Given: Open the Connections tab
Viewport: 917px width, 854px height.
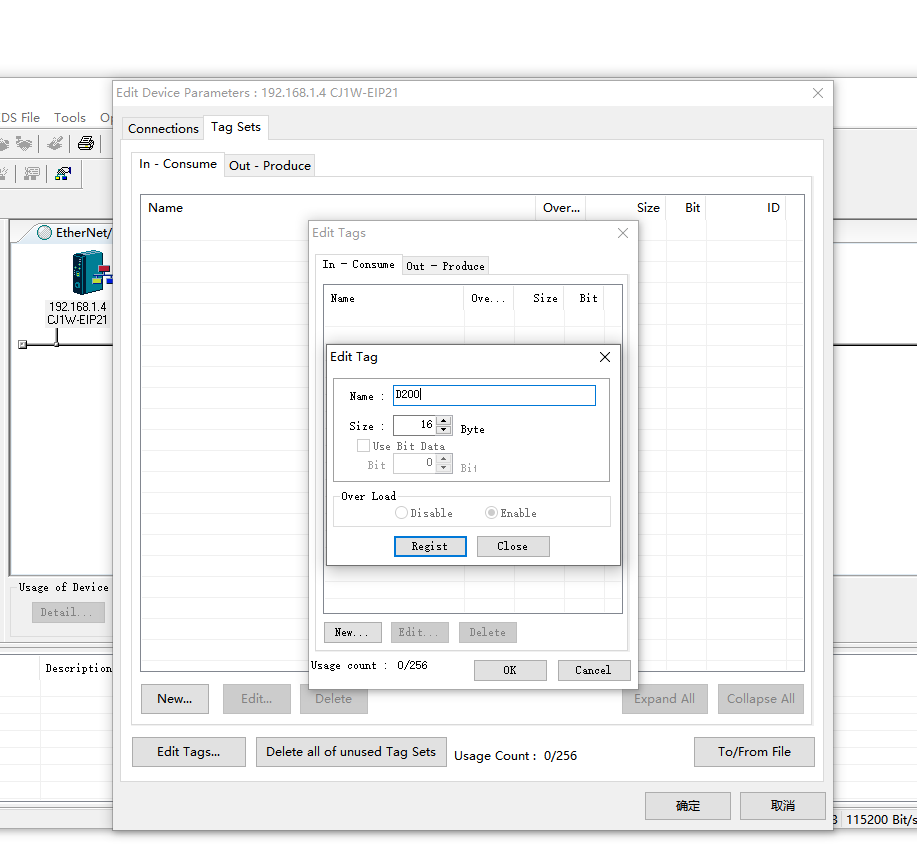Looking at the screenshot, I should tap(163, 129).
